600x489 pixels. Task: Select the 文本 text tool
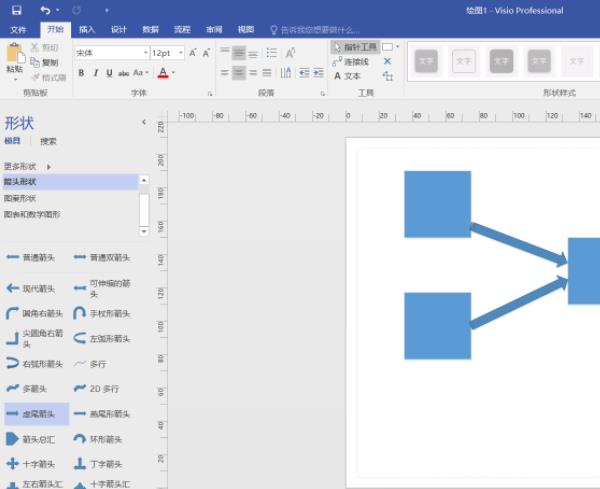coord(347,76)
